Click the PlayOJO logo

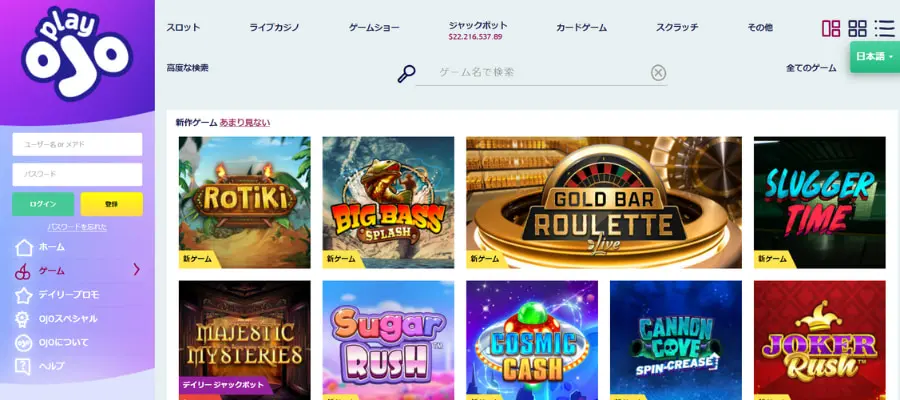[x=77, y=55]
